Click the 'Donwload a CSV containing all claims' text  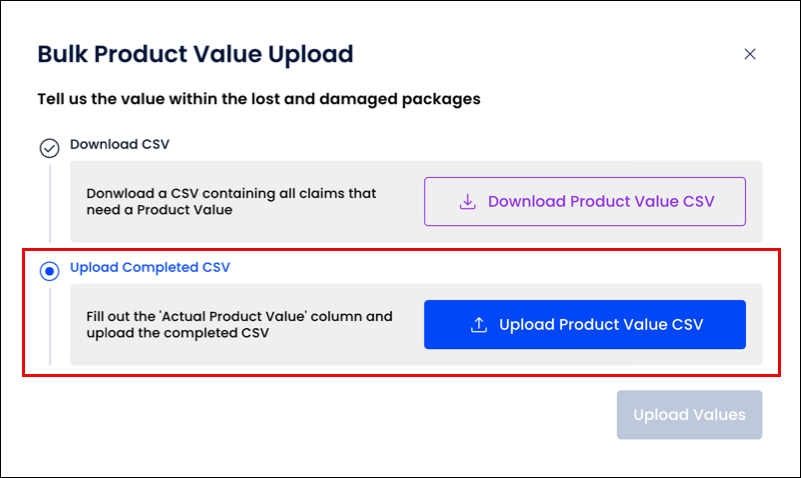point(231,194)
